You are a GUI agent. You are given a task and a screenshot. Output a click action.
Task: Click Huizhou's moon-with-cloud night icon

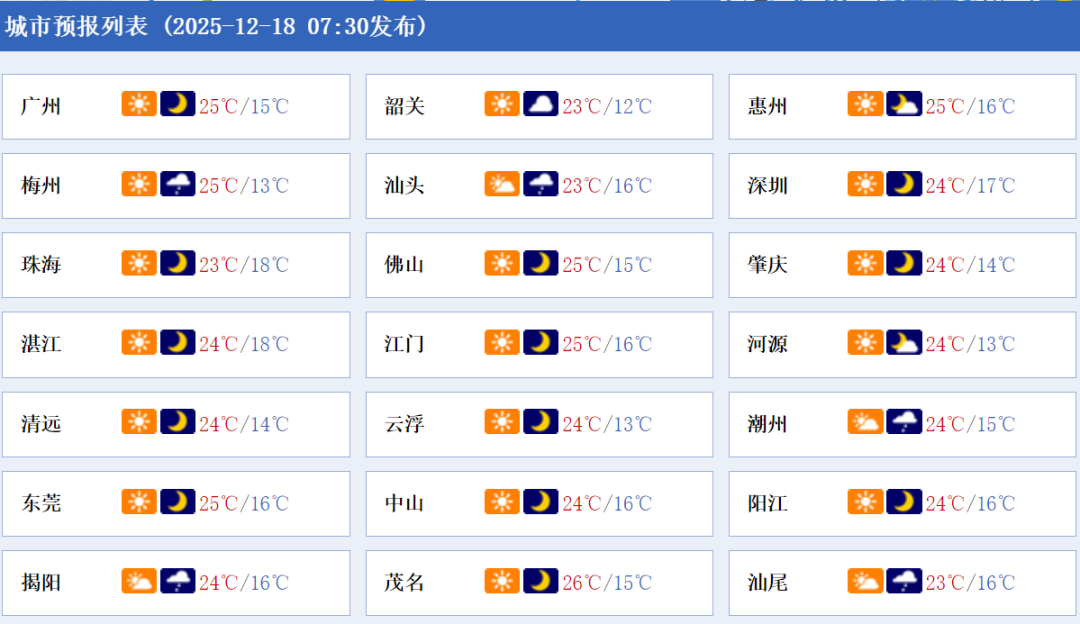[x=903, y=104]
